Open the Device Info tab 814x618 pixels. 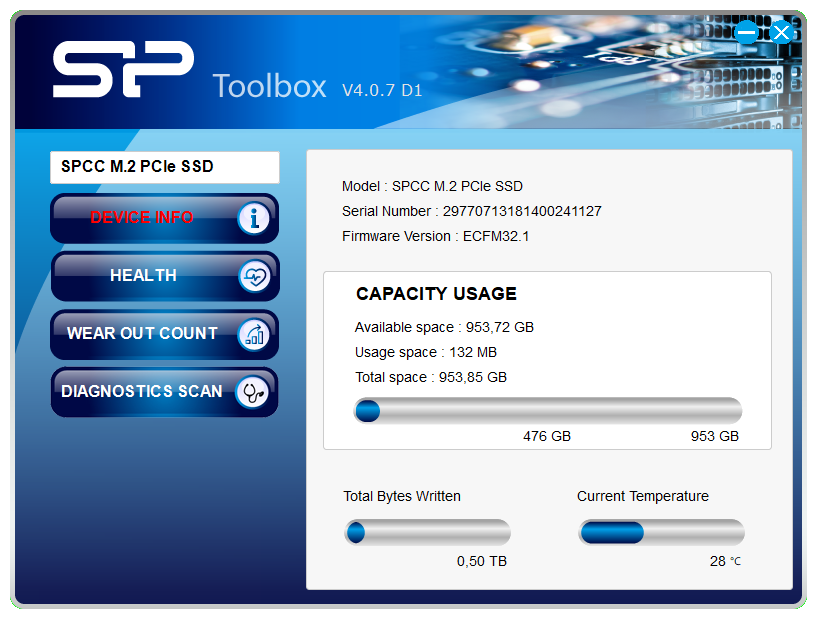[165, 218]
